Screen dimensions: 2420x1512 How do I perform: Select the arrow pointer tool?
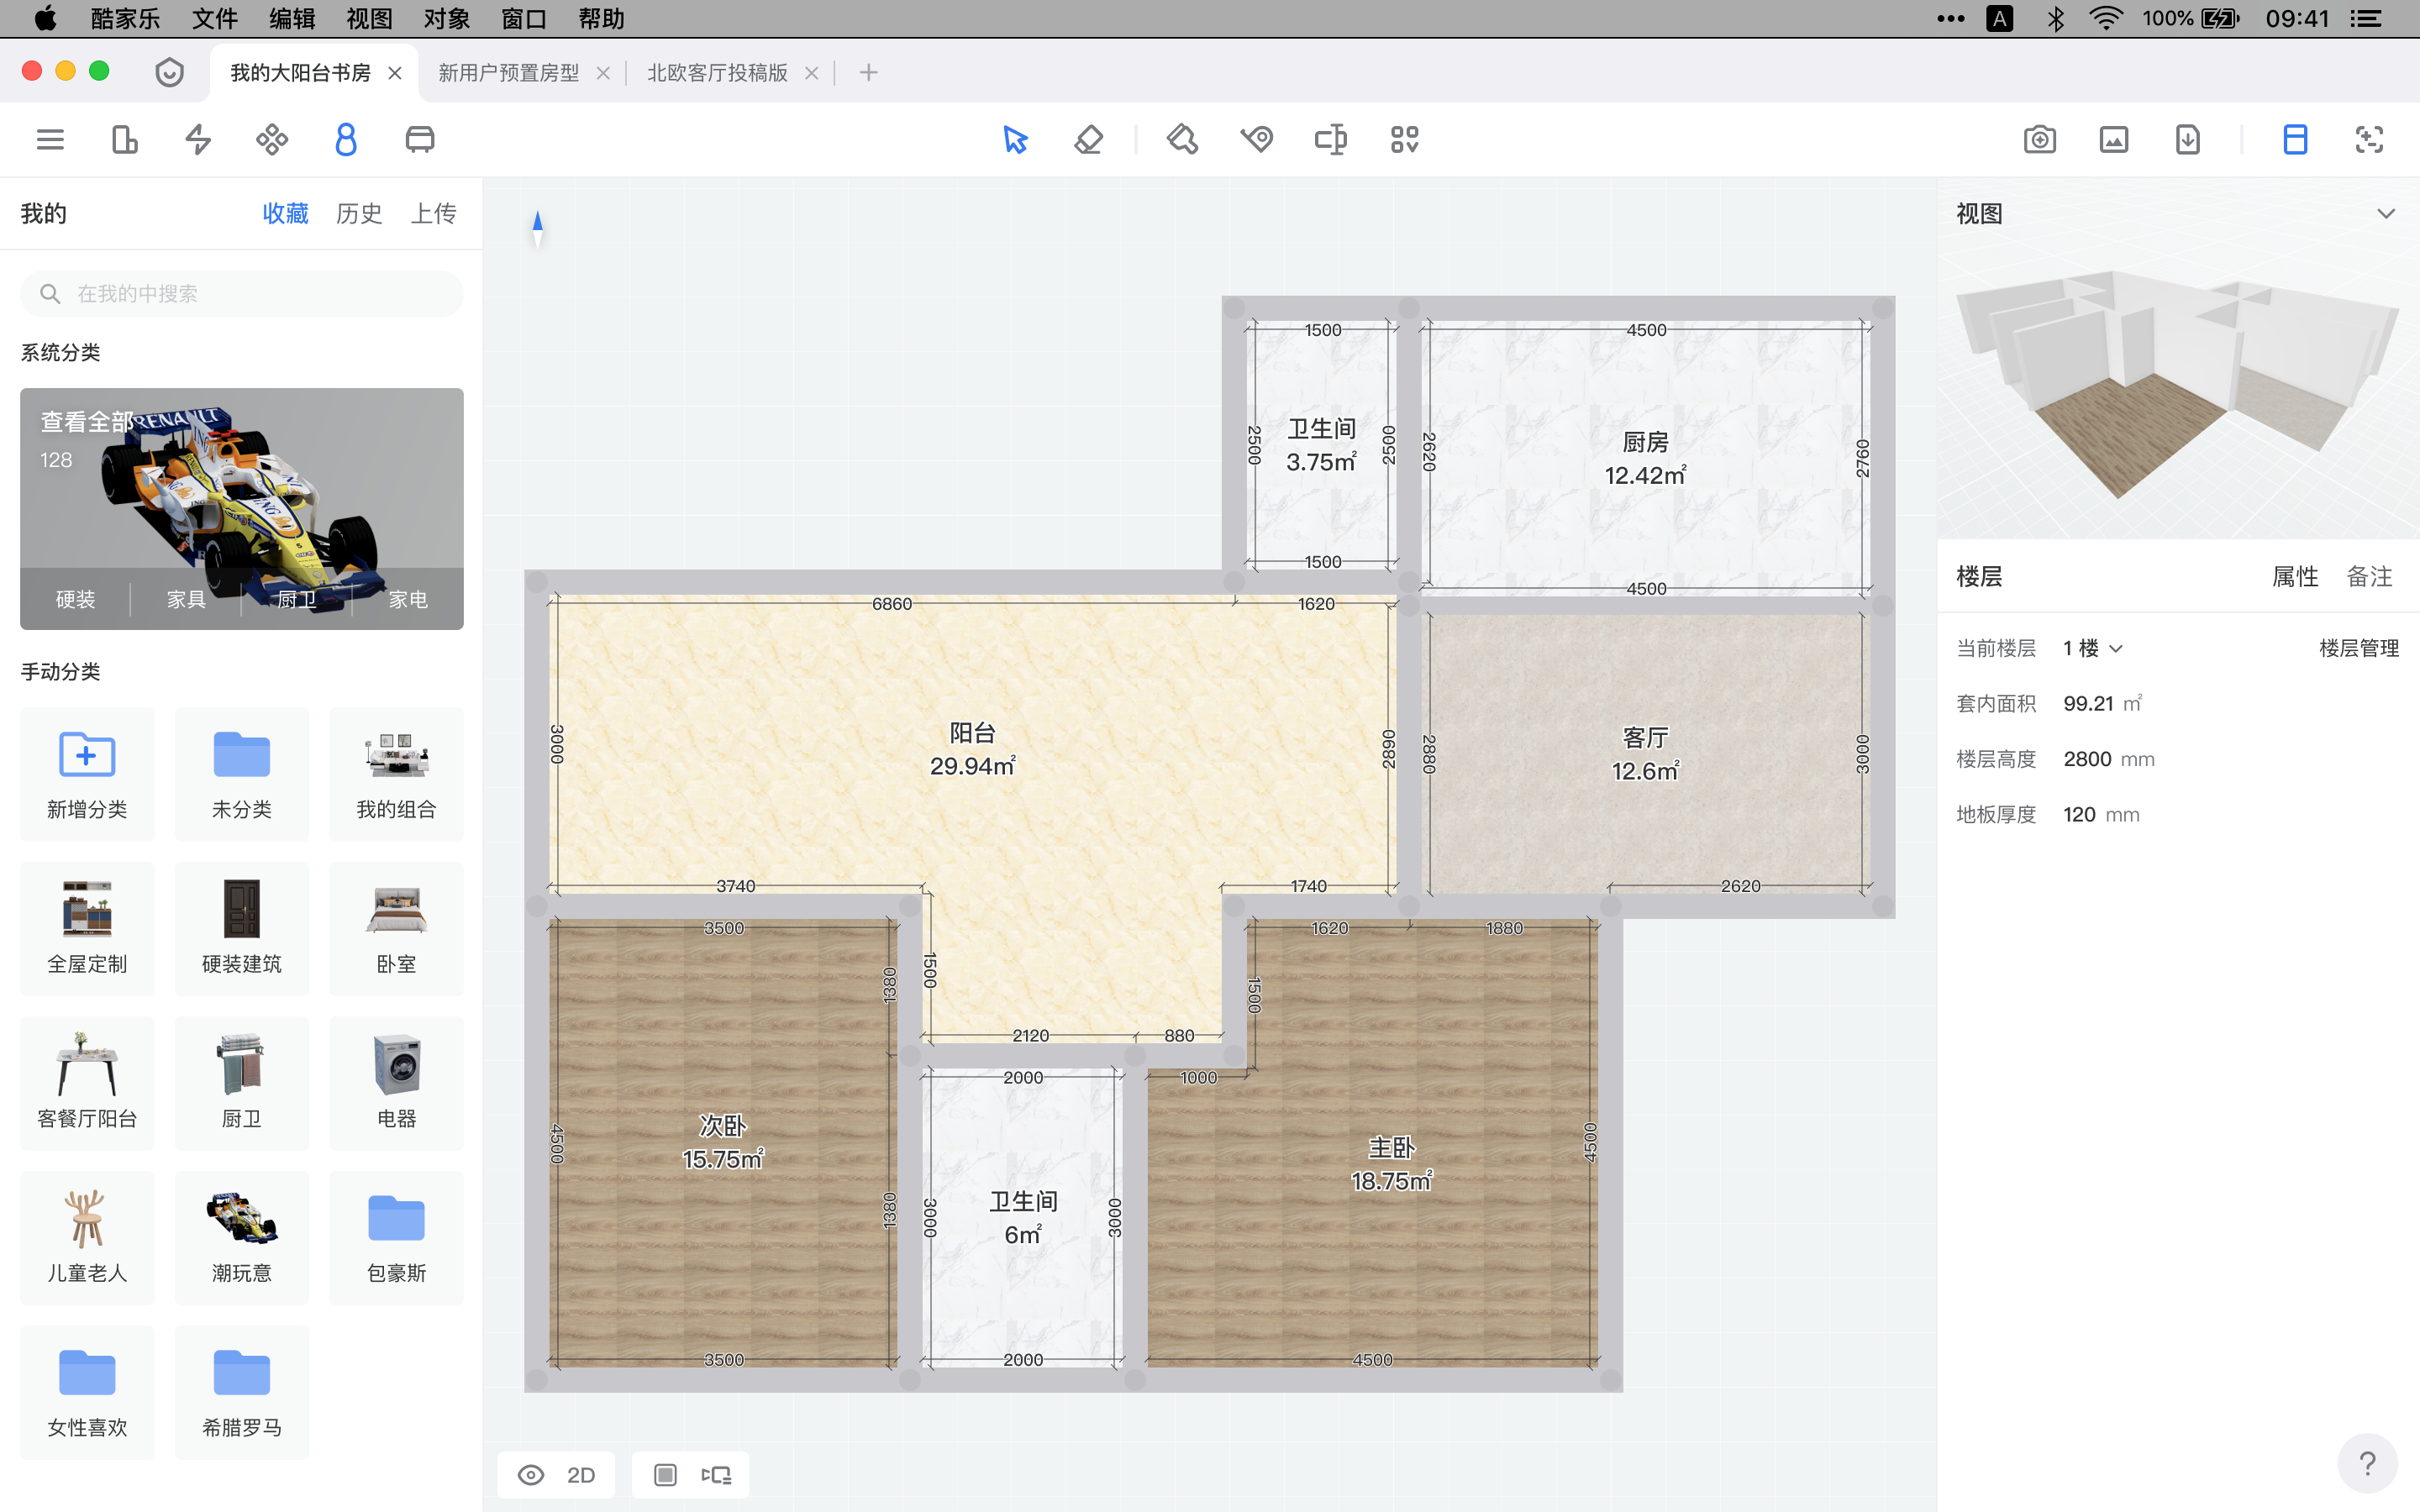(x=1013, y=139)
